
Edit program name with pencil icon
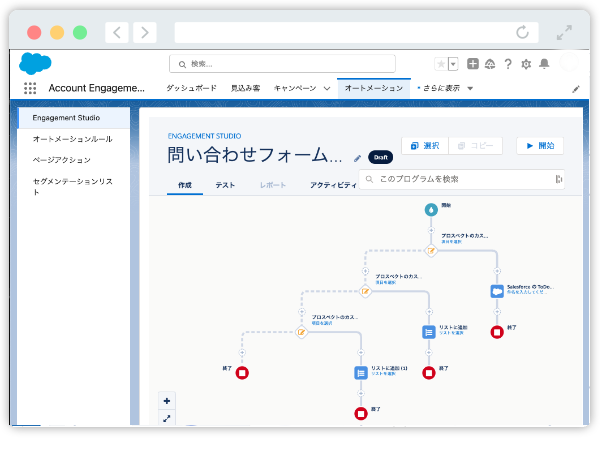pos(358,157)
